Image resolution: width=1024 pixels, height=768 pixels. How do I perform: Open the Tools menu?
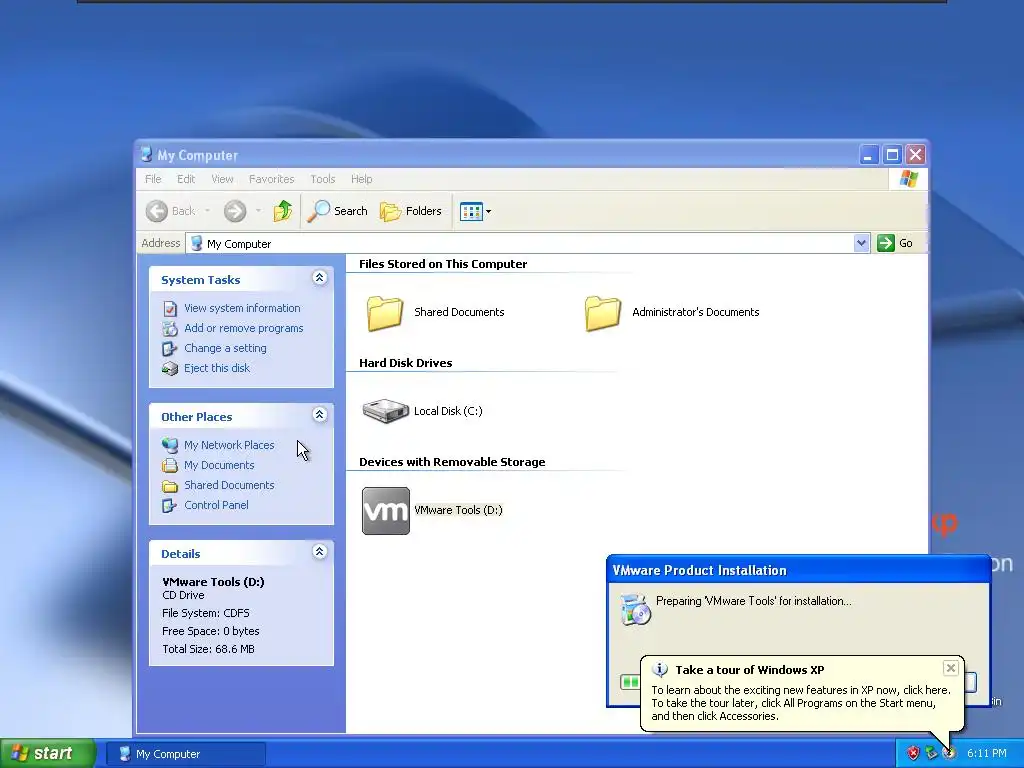(323, 179)
